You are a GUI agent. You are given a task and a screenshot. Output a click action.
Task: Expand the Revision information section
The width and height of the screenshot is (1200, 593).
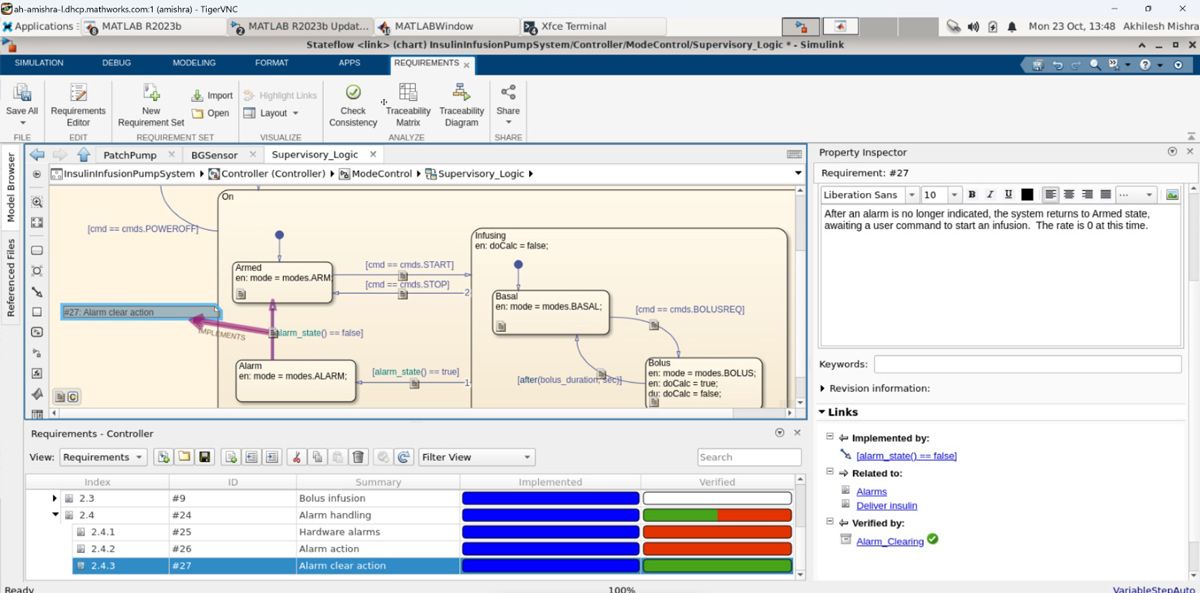(822, 388)
